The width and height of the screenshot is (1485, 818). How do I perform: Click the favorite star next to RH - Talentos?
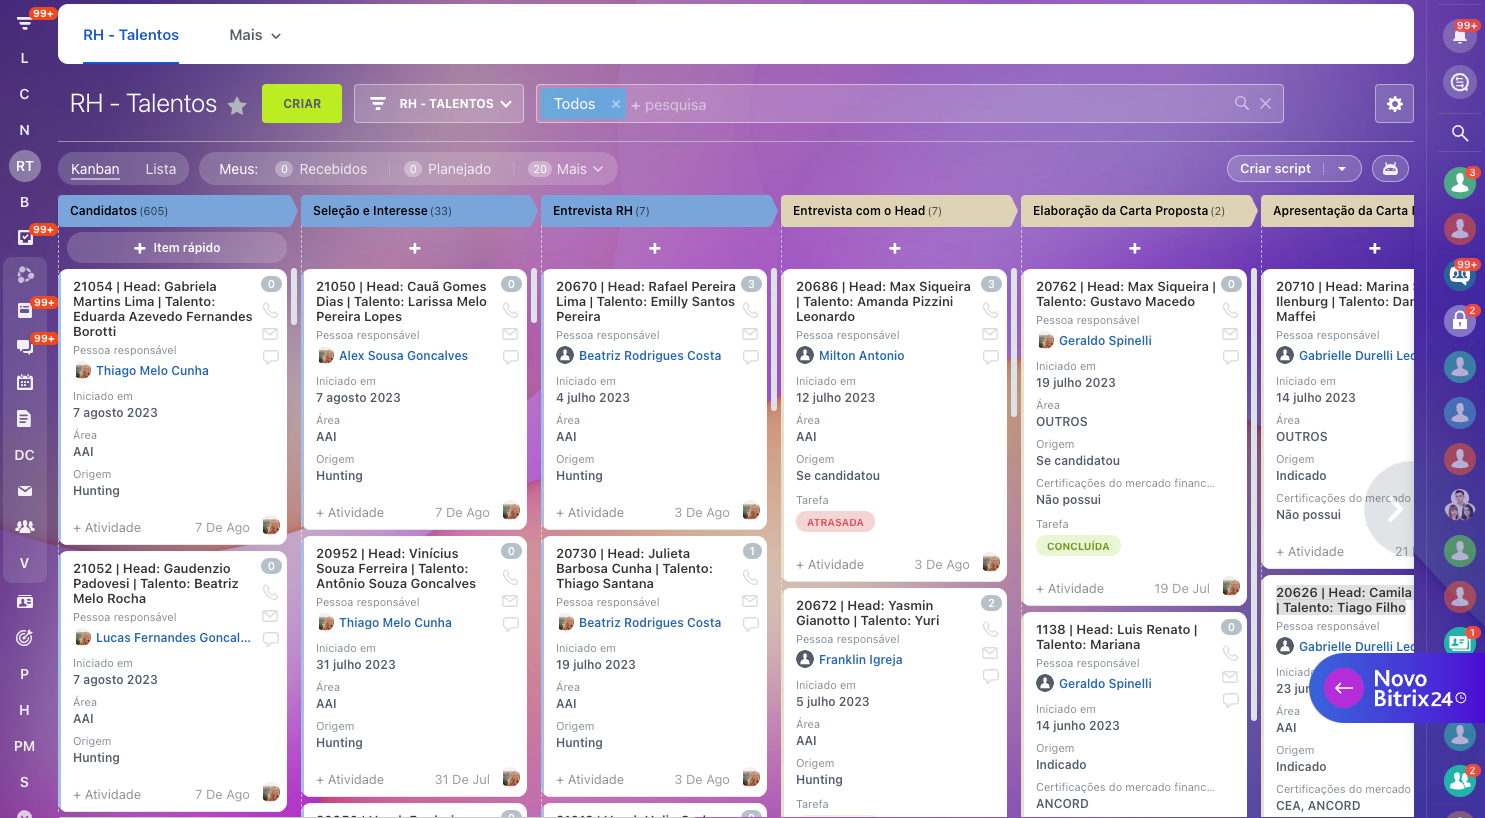(x=237, y=106)
